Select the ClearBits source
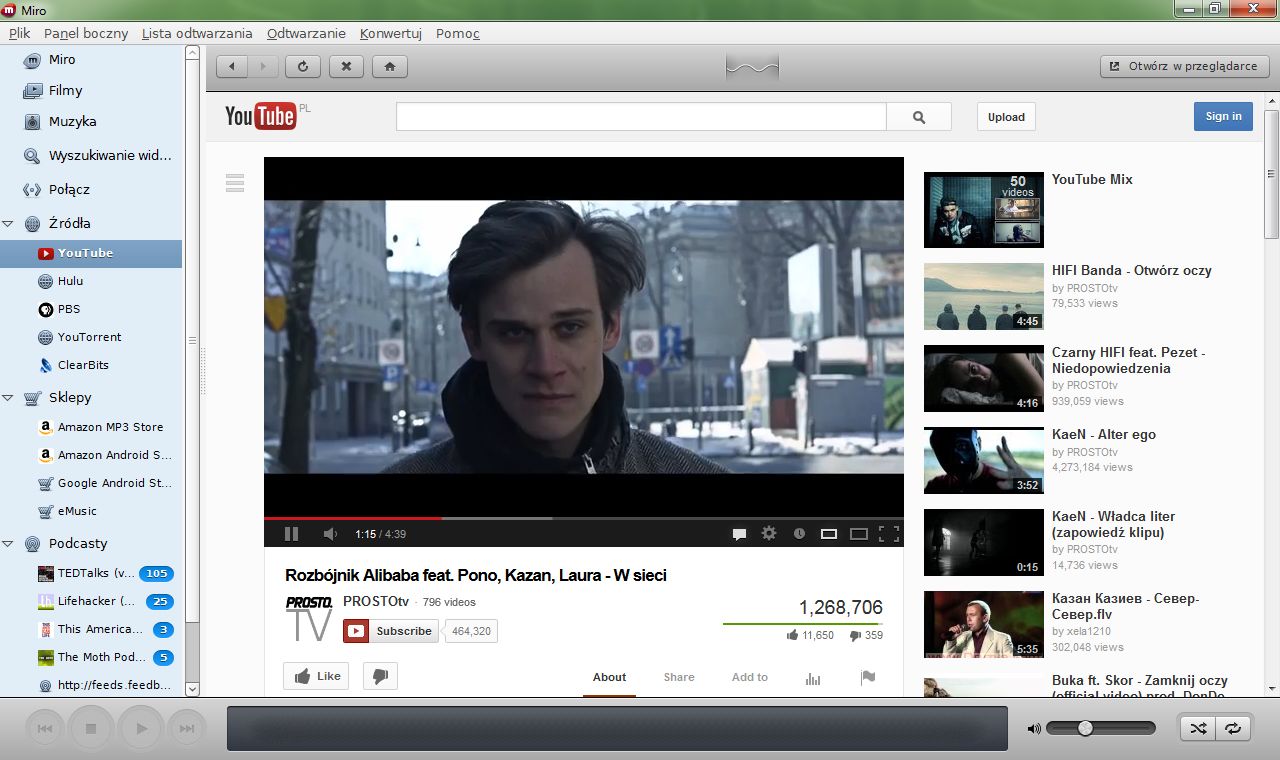Viewport: 1280px width, 760px height. (91, 365)
